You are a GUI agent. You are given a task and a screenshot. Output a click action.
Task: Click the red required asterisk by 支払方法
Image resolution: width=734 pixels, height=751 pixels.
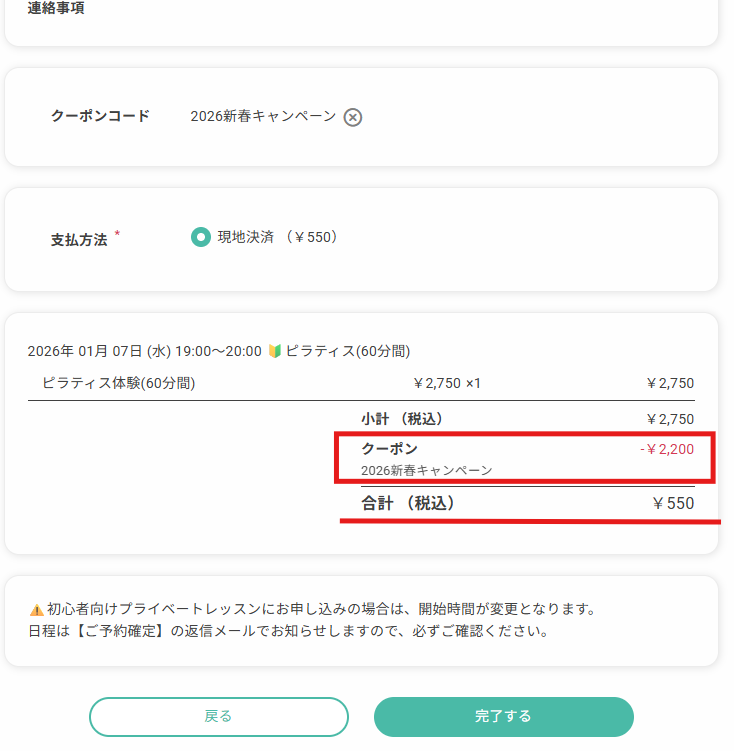[x=117, y=234]
